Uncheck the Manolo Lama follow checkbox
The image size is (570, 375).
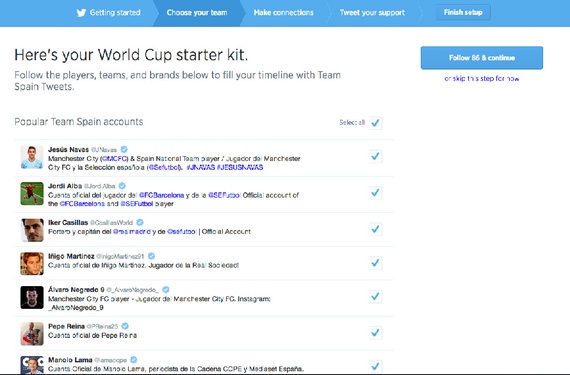[375, 366]
